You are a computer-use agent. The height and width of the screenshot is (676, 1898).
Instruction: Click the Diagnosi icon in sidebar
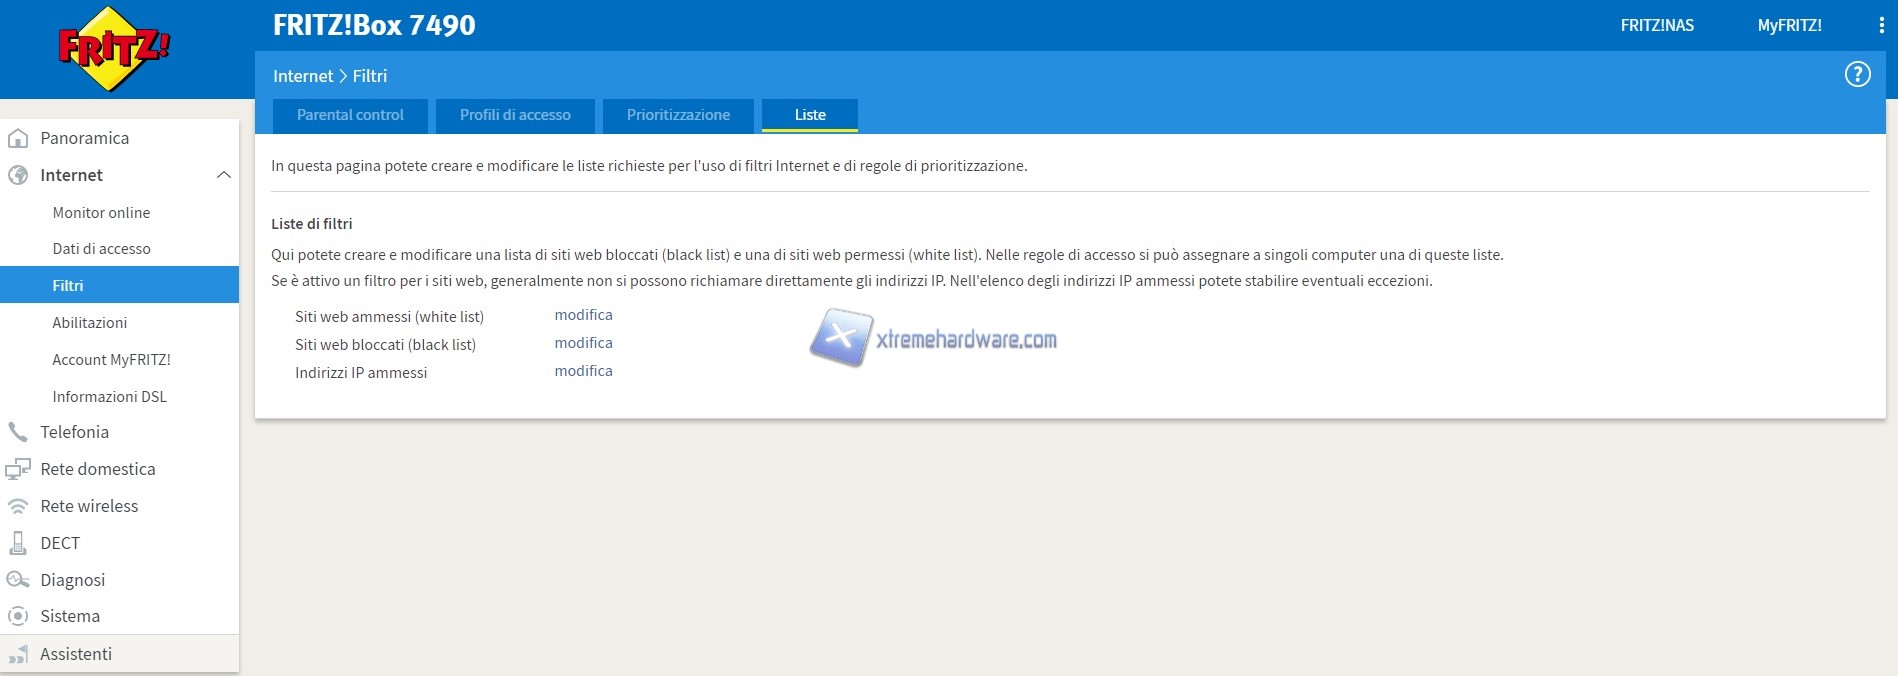[18, 580]
